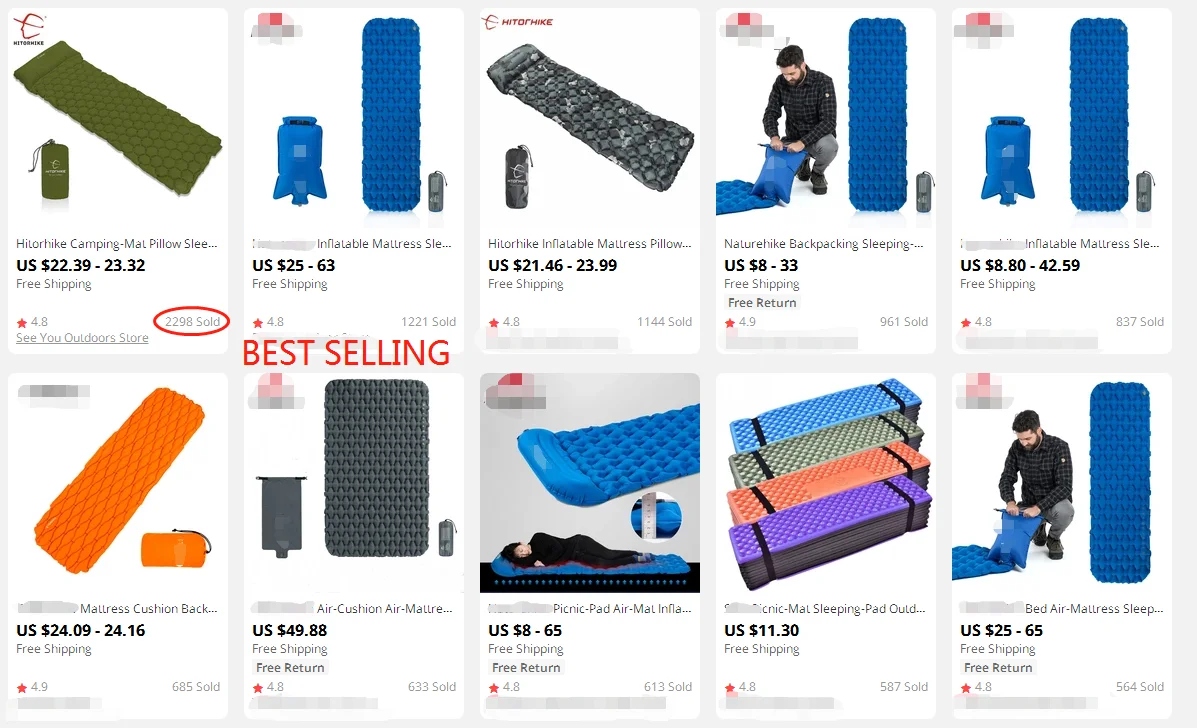Click the Hitorhike logo on the camo mat image
The height and width of the screenshot is (728, 1197).
(x=518, y=22)
